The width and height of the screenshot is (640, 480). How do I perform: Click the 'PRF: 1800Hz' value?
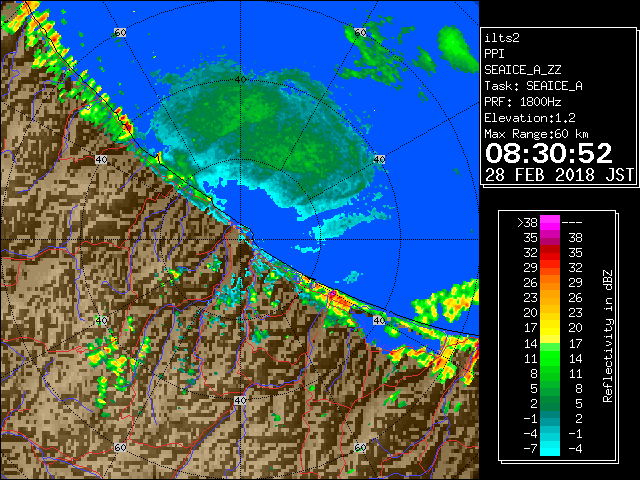[522, 102]
